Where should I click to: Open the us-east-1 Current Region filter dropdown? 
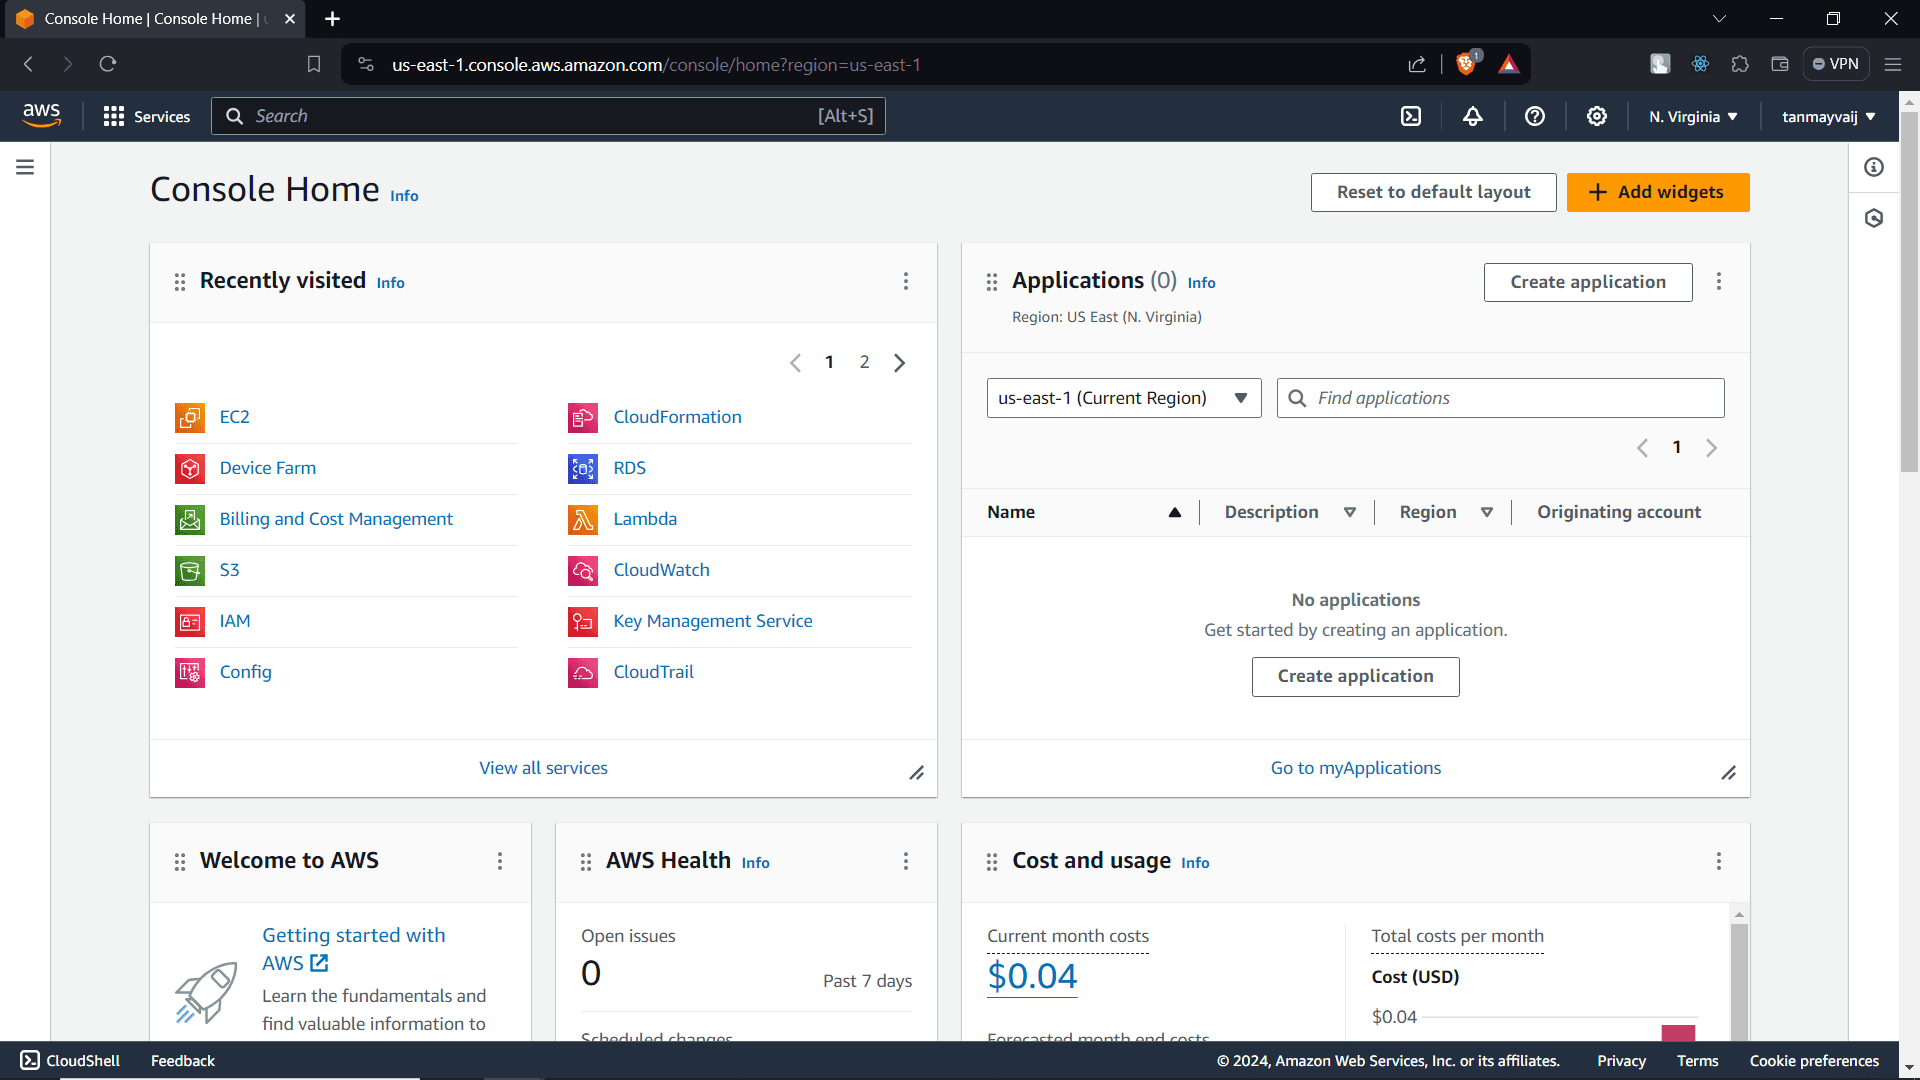(1123, 397)
